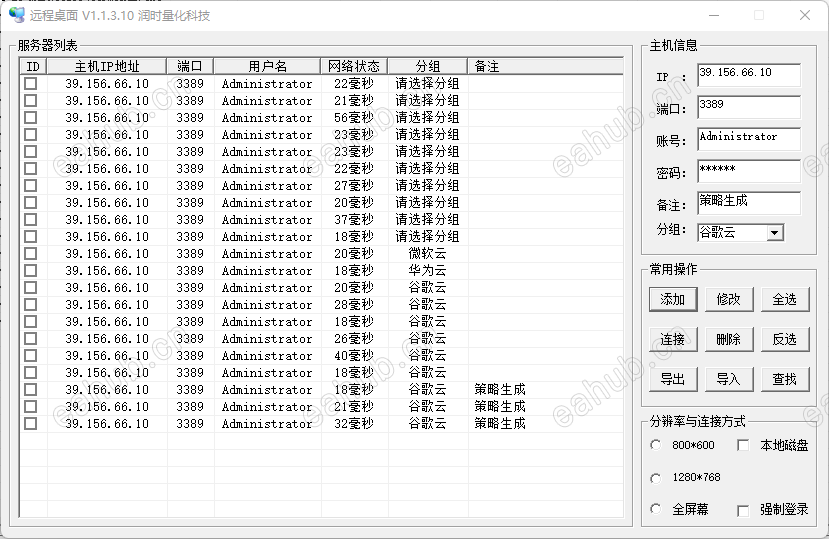The height and width of the screenshot is (539, 829).
Task: Click 策略生成 note in the 21毫秒 谷歌云 row
Action: point(500,406)
